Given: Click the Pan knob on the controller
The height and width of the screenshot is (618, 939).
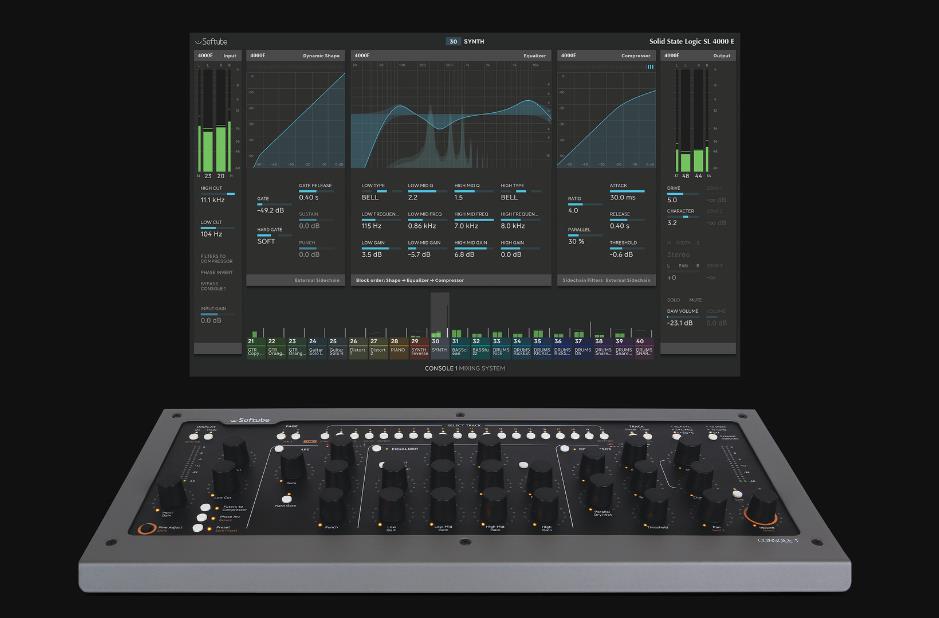Looking at the screenshot, I should pyautogui.click(x=714, y=507).
